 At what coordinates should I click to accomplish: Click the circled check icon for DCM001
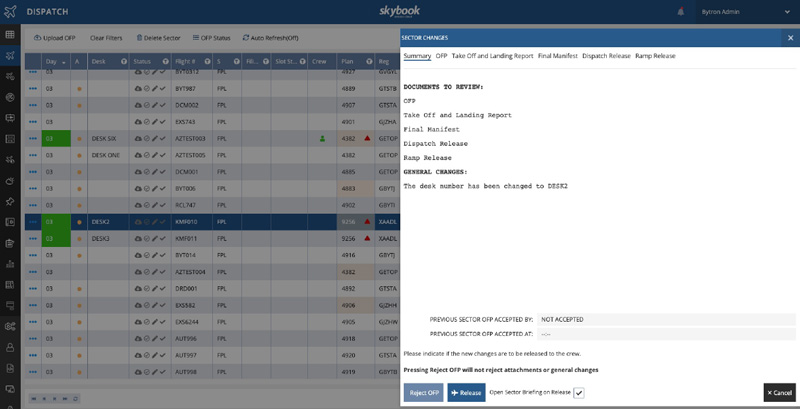[x=146, y=172]
